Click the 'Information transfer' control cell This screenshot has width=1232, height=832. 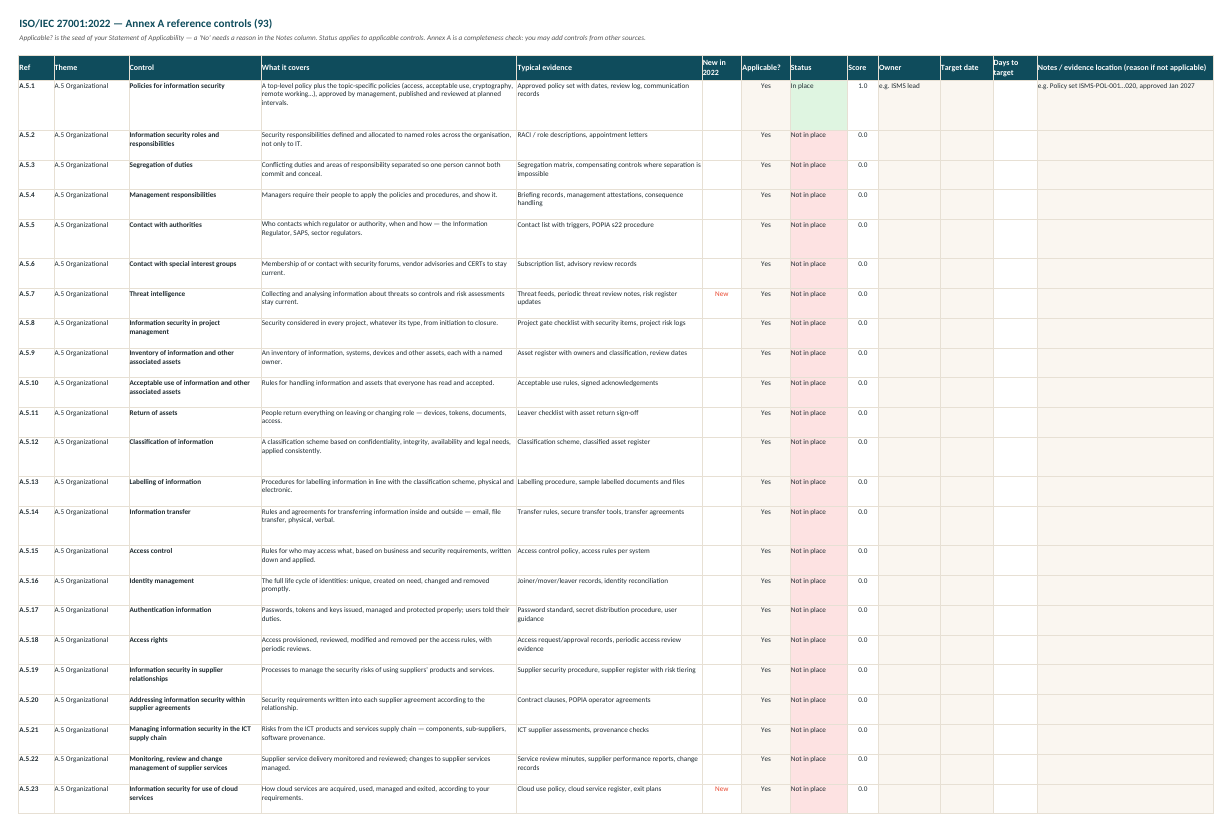tap(194, 525)
